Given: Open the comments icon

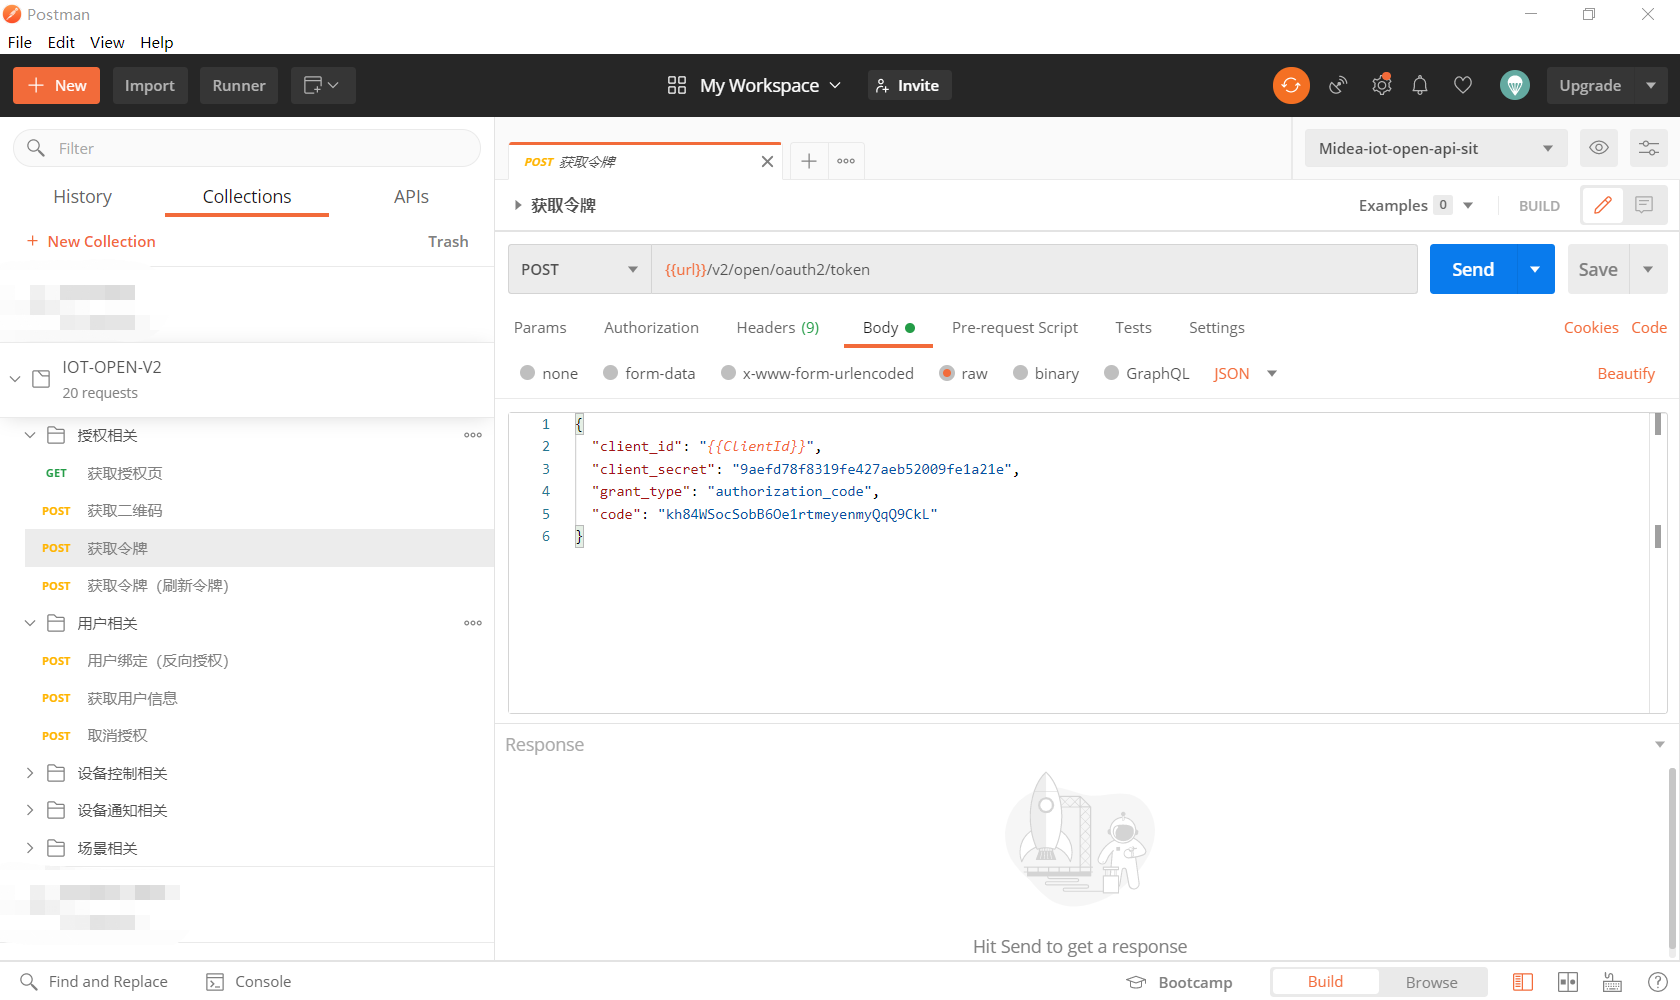Looking at the screenshot, I should [x=1644, y=205].
